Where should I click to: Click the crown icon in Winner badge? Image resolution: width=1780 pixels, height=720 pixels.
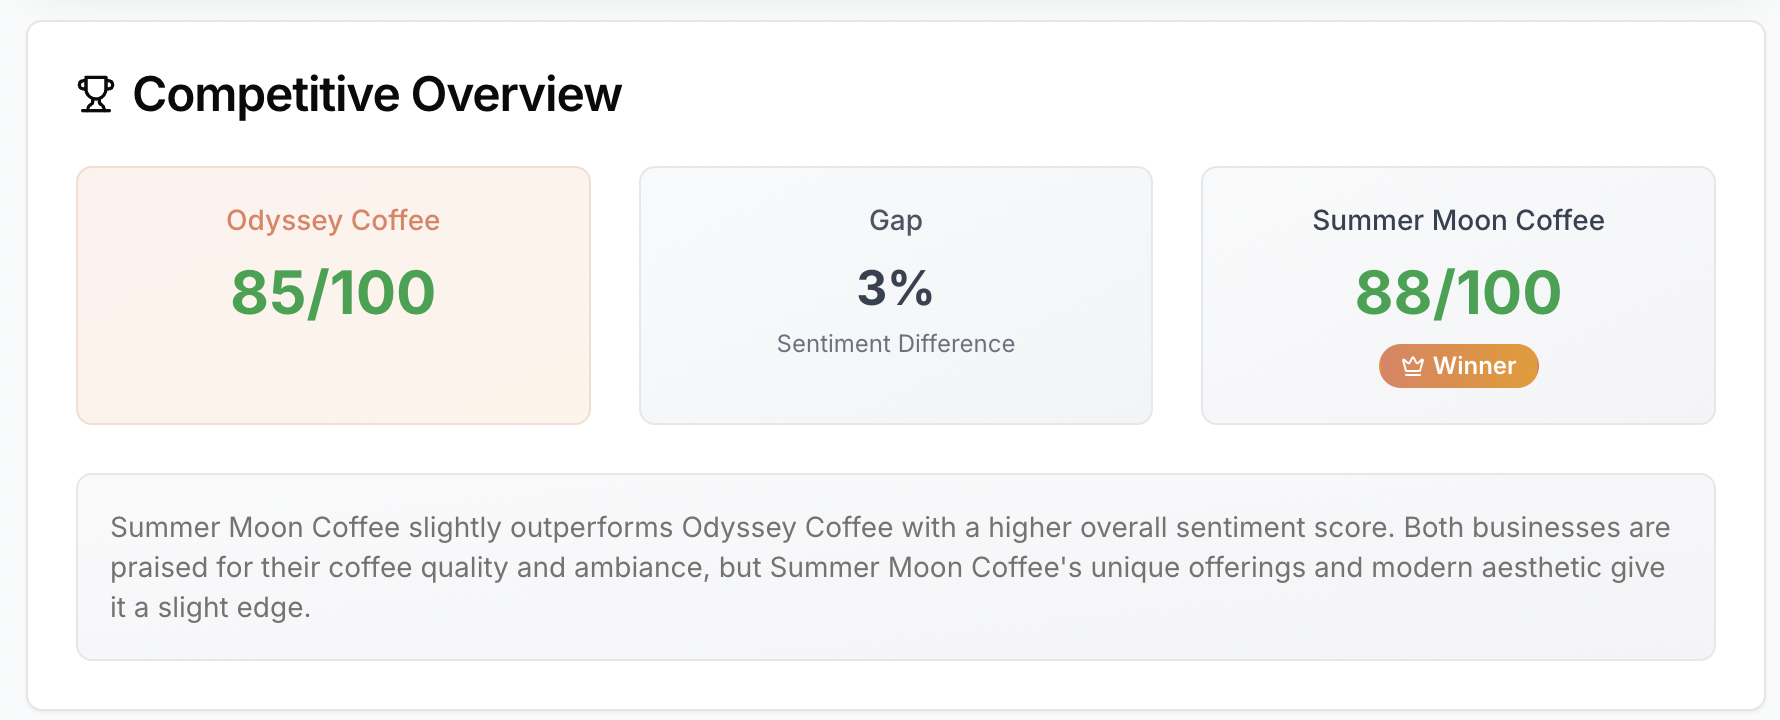tap(1412, 366)
